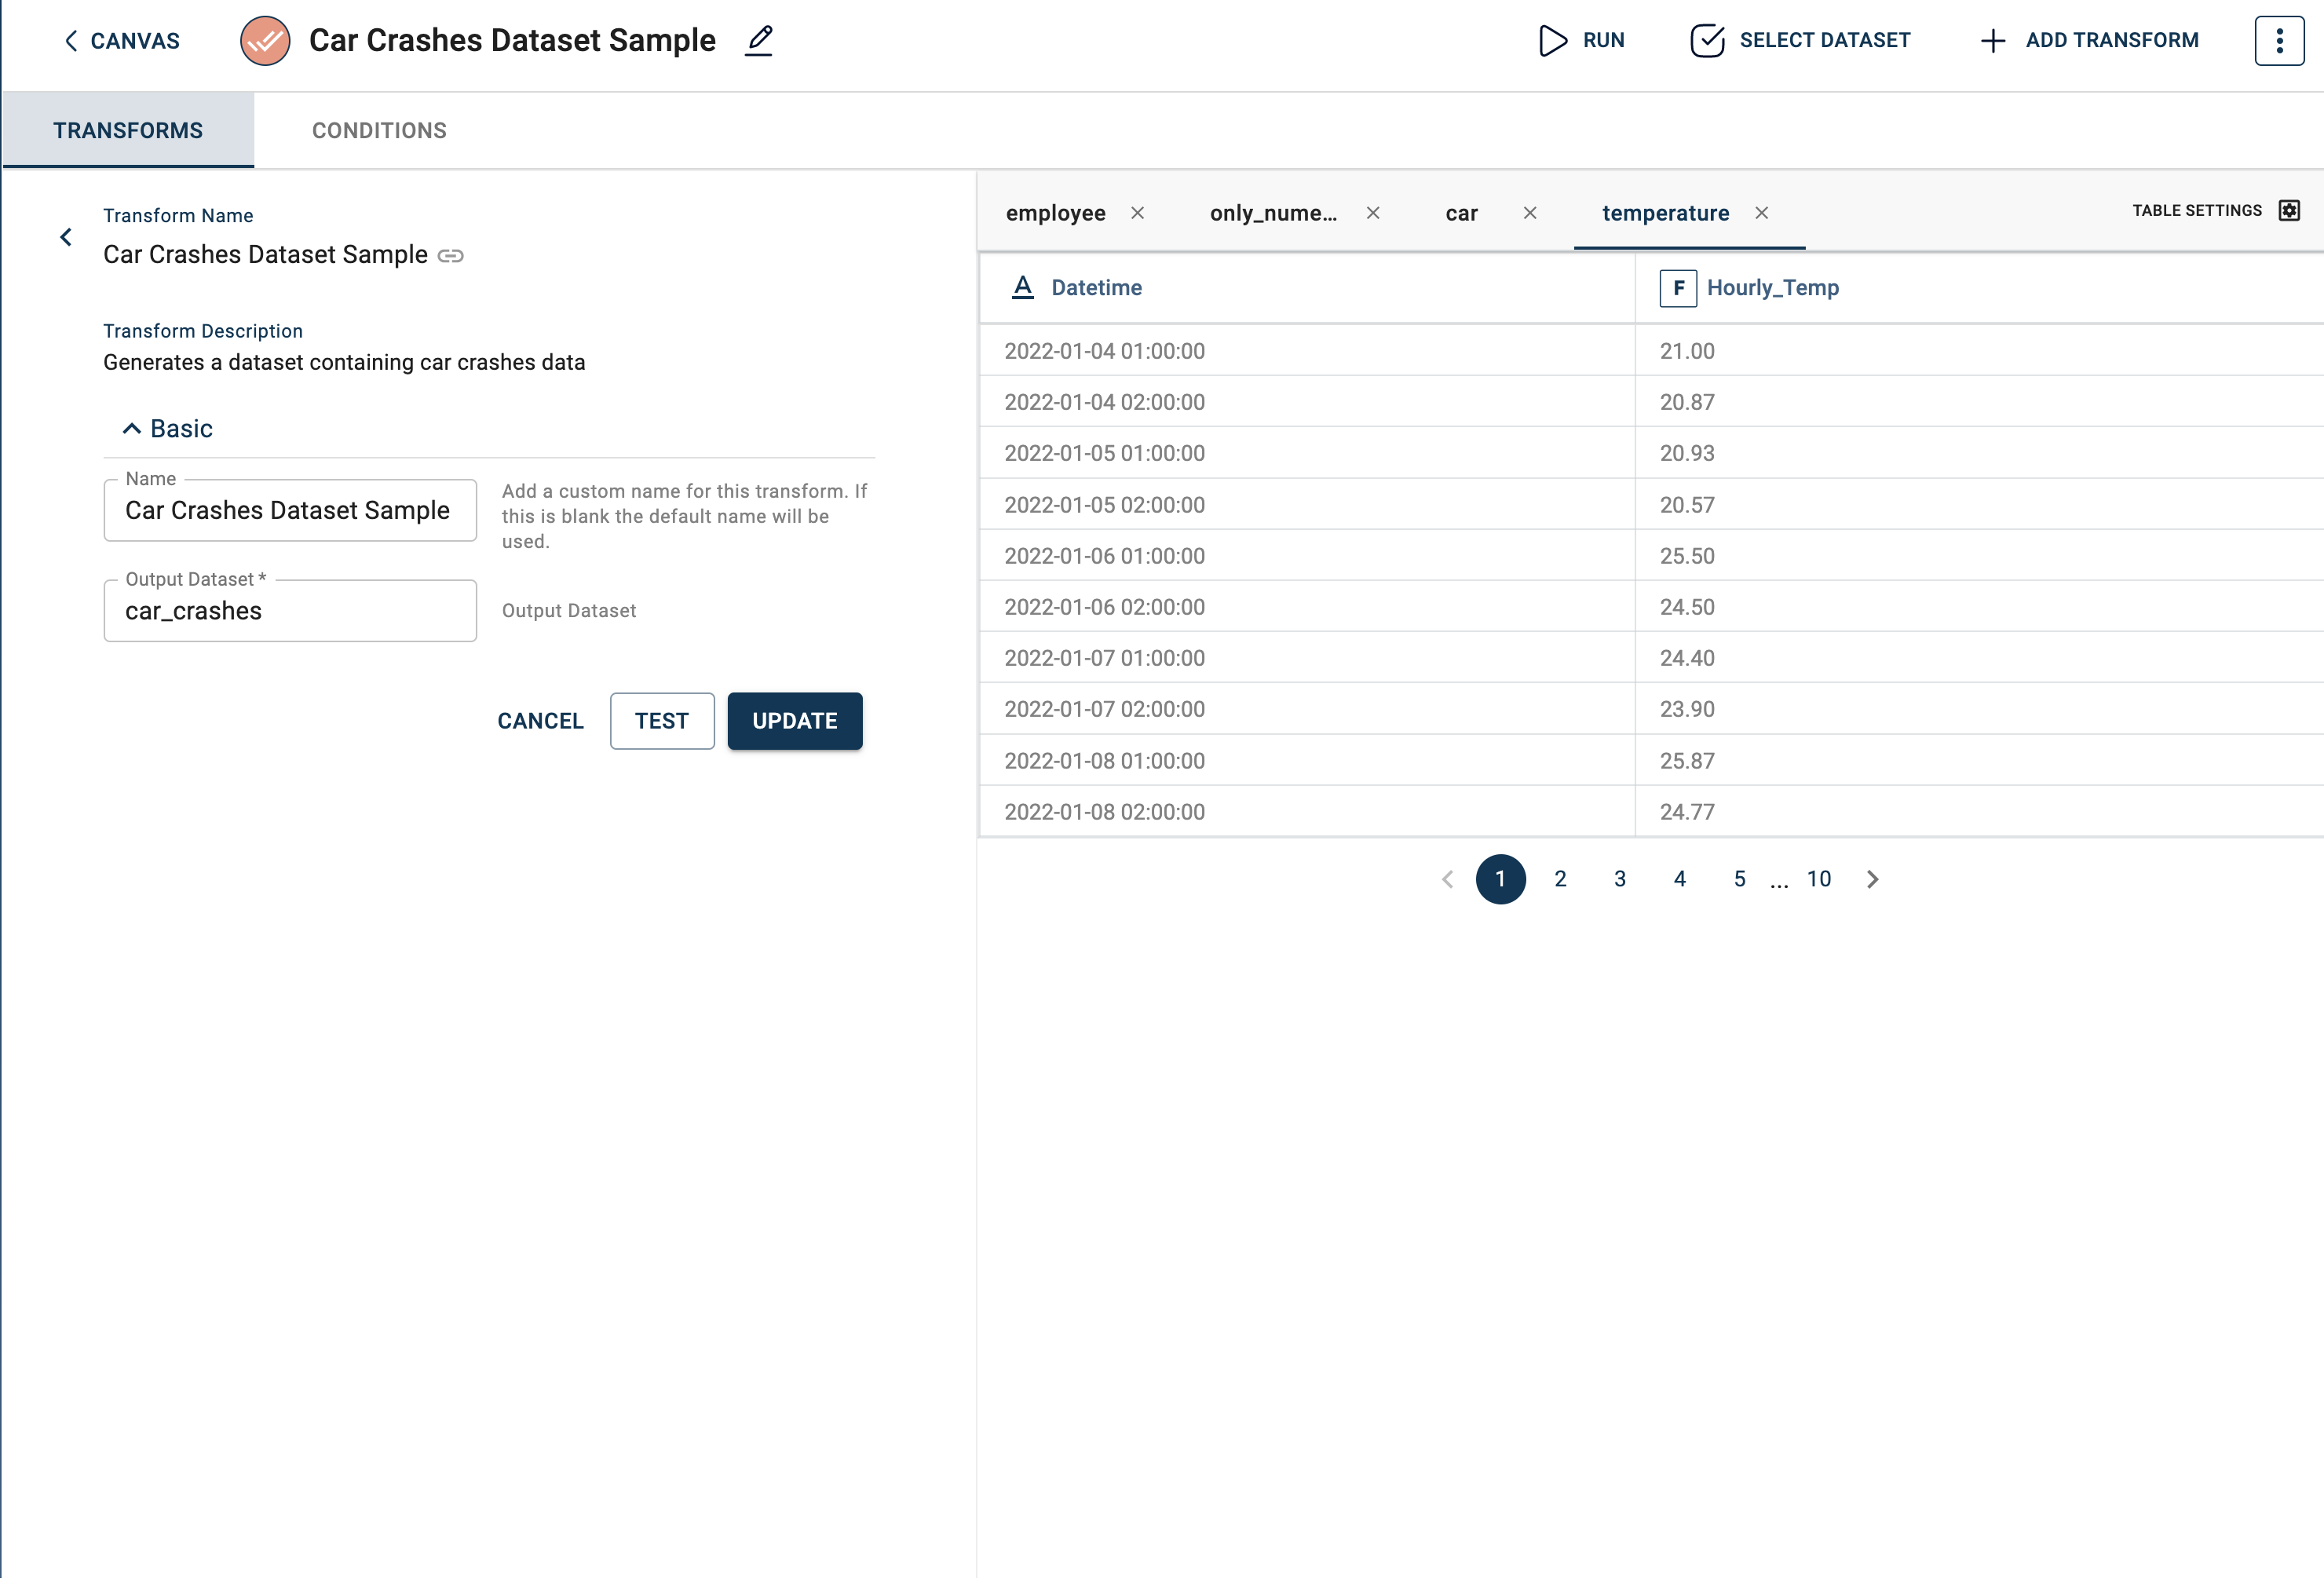Image resolution: width=2324 pixels, height=1582 pixels.
Task: Click the Test button
Action: tap(661, 721)
